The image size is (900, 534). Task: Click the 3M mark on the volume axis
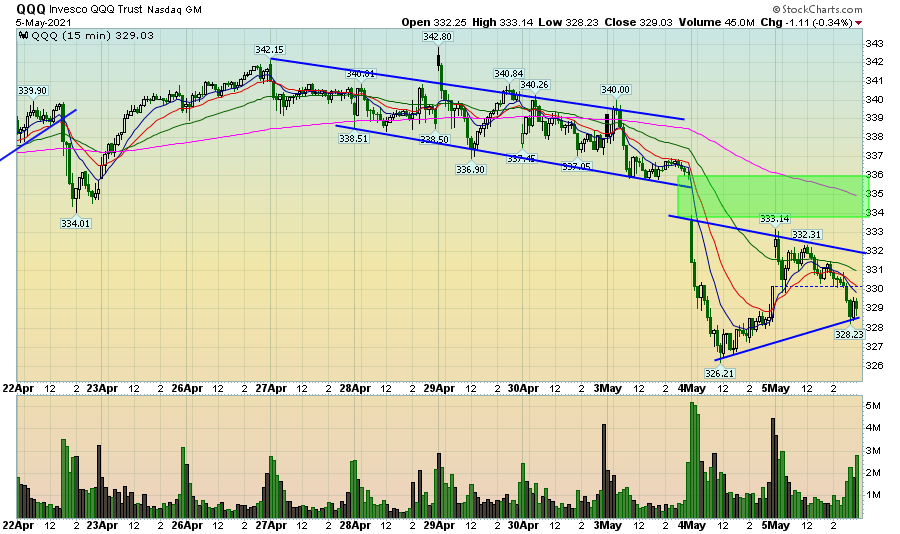point(873,451)
